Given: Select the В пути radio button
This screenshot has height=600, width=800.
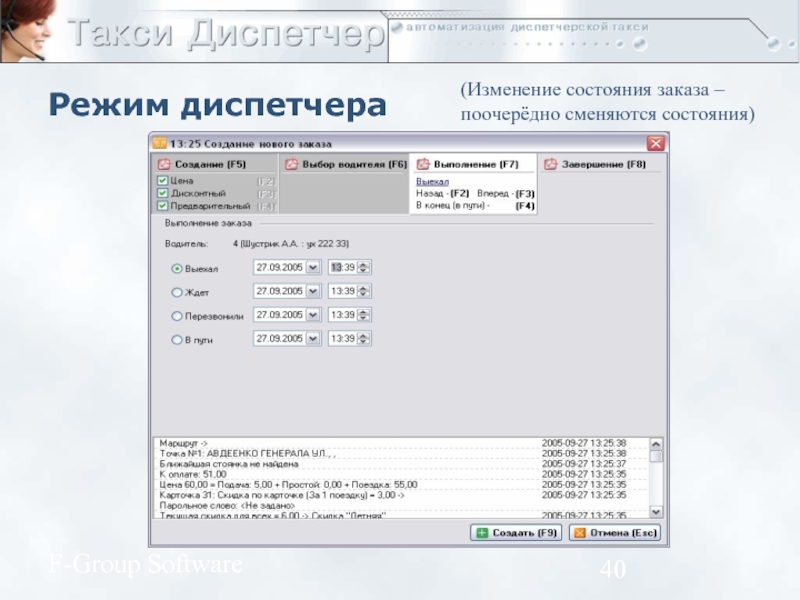Looking at the screenshot, I should click(x=177, y=340).
